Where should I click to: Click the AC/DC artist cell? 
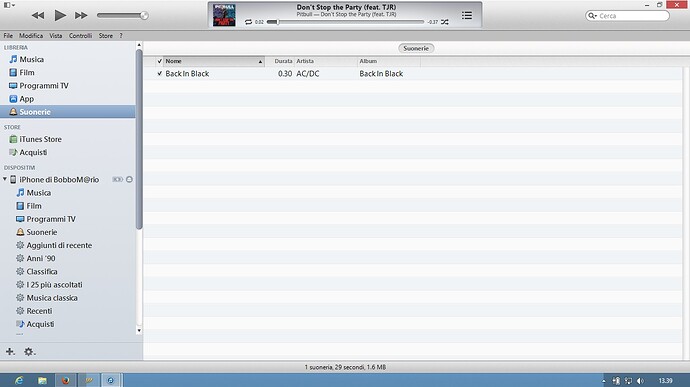(x=308, y=74)
